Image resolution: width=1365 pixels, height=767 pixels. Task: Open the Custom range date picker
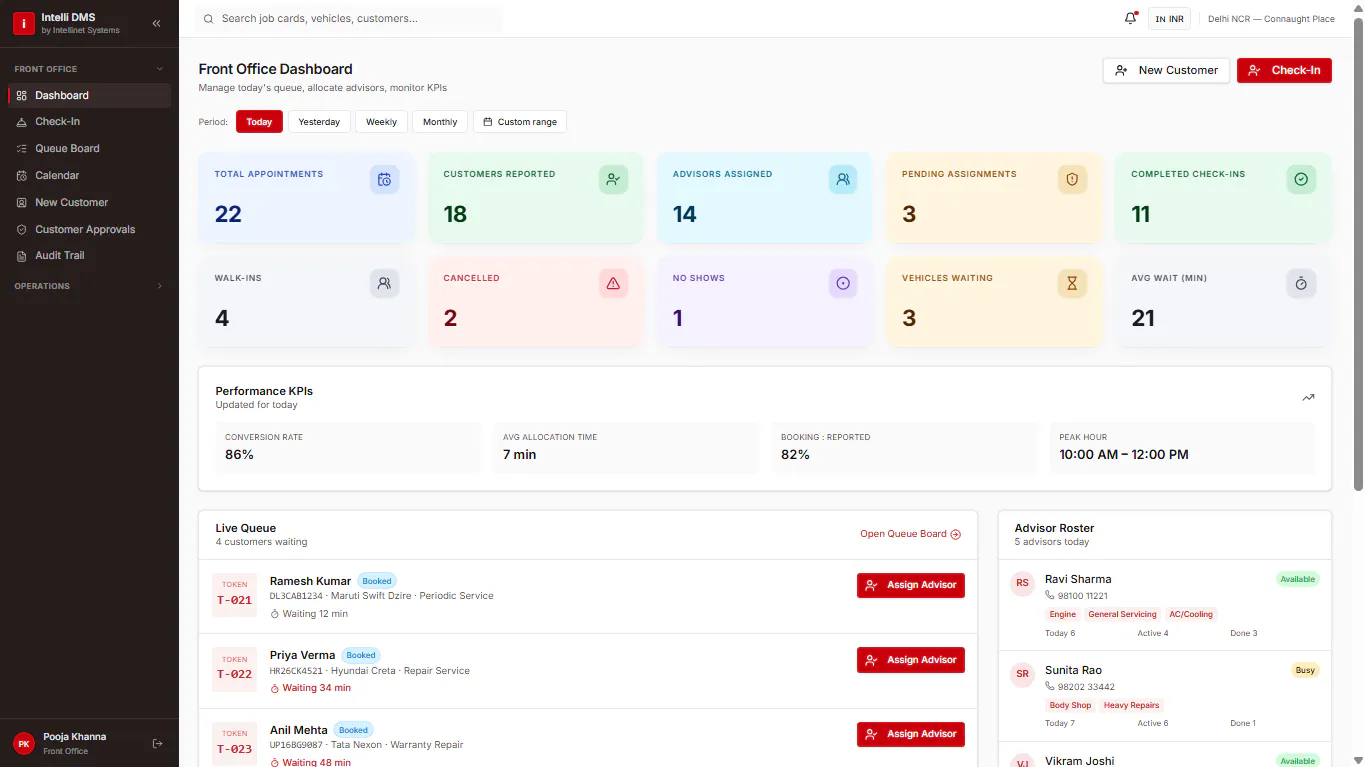click(520, 122)
